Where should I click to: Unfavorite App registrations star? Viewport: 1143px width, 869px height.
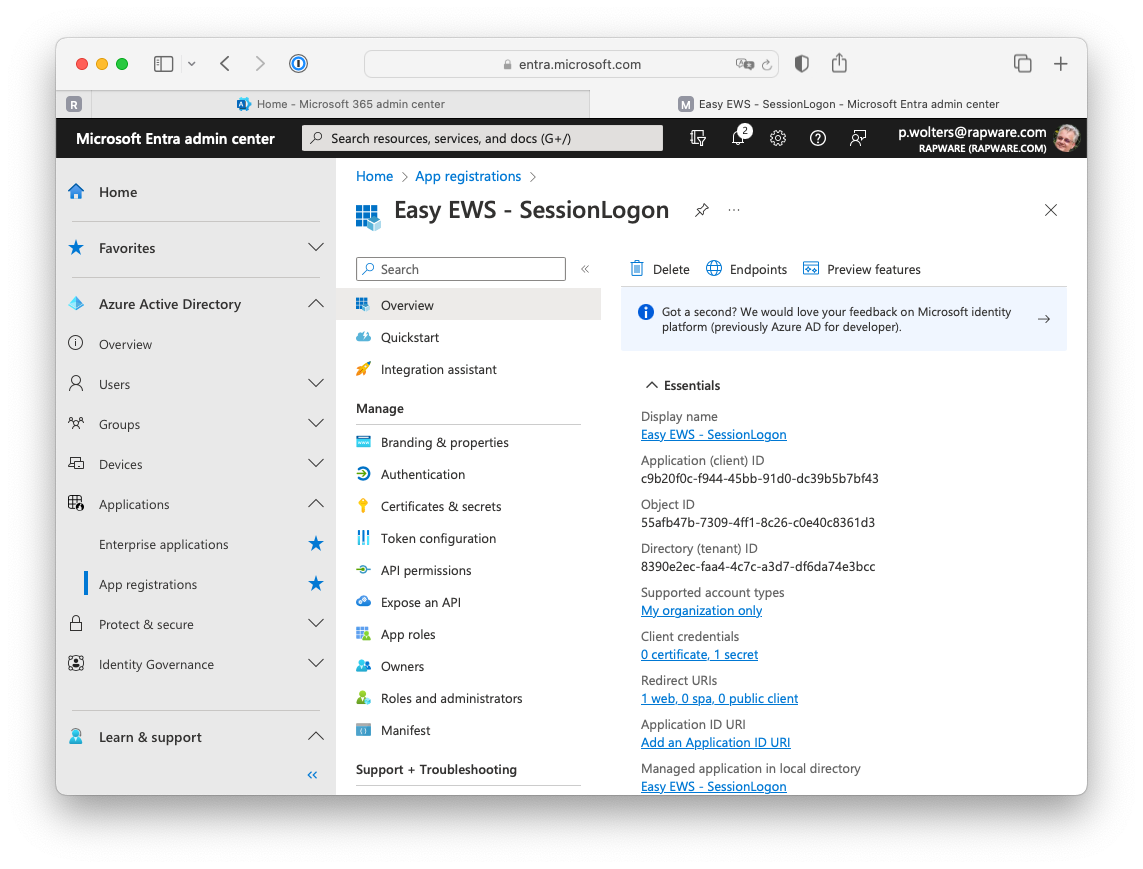(316, 584)
